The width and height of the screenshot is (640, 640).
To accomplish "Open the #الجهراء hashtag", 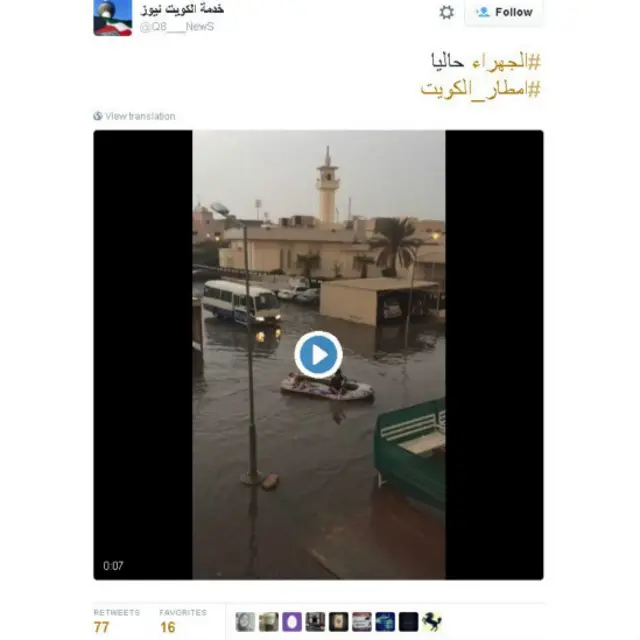I will tap(507, 62).
